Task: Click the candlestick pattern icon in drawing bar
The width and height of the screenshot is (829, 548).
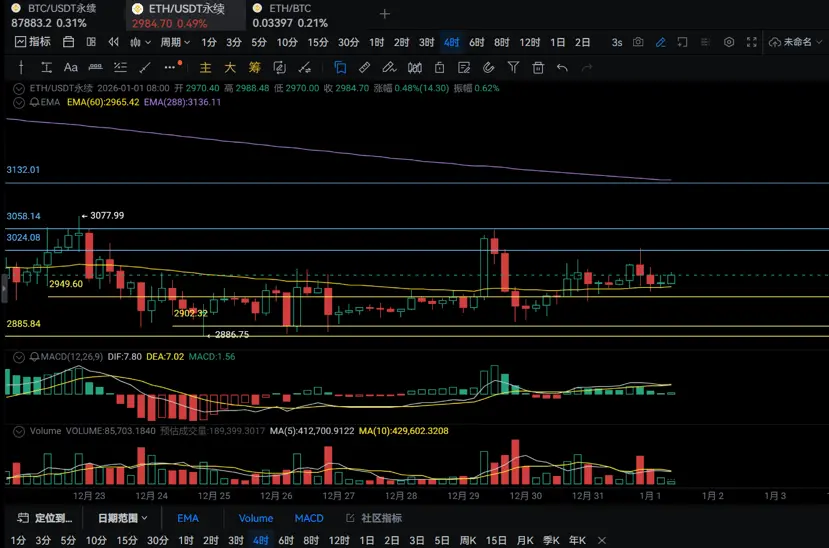Action: [414, 67]
